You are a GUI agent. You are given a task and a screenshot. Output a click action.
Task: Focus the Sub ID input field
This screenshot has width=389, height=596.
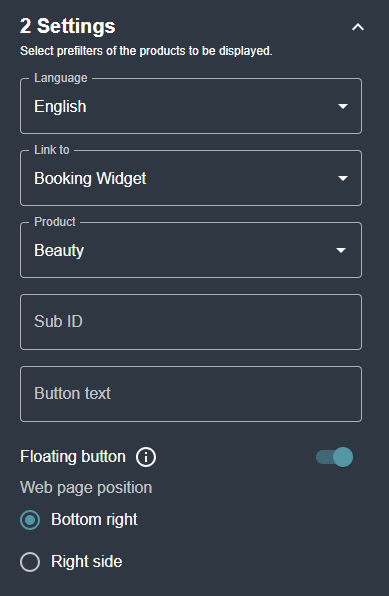pos(191,322)
